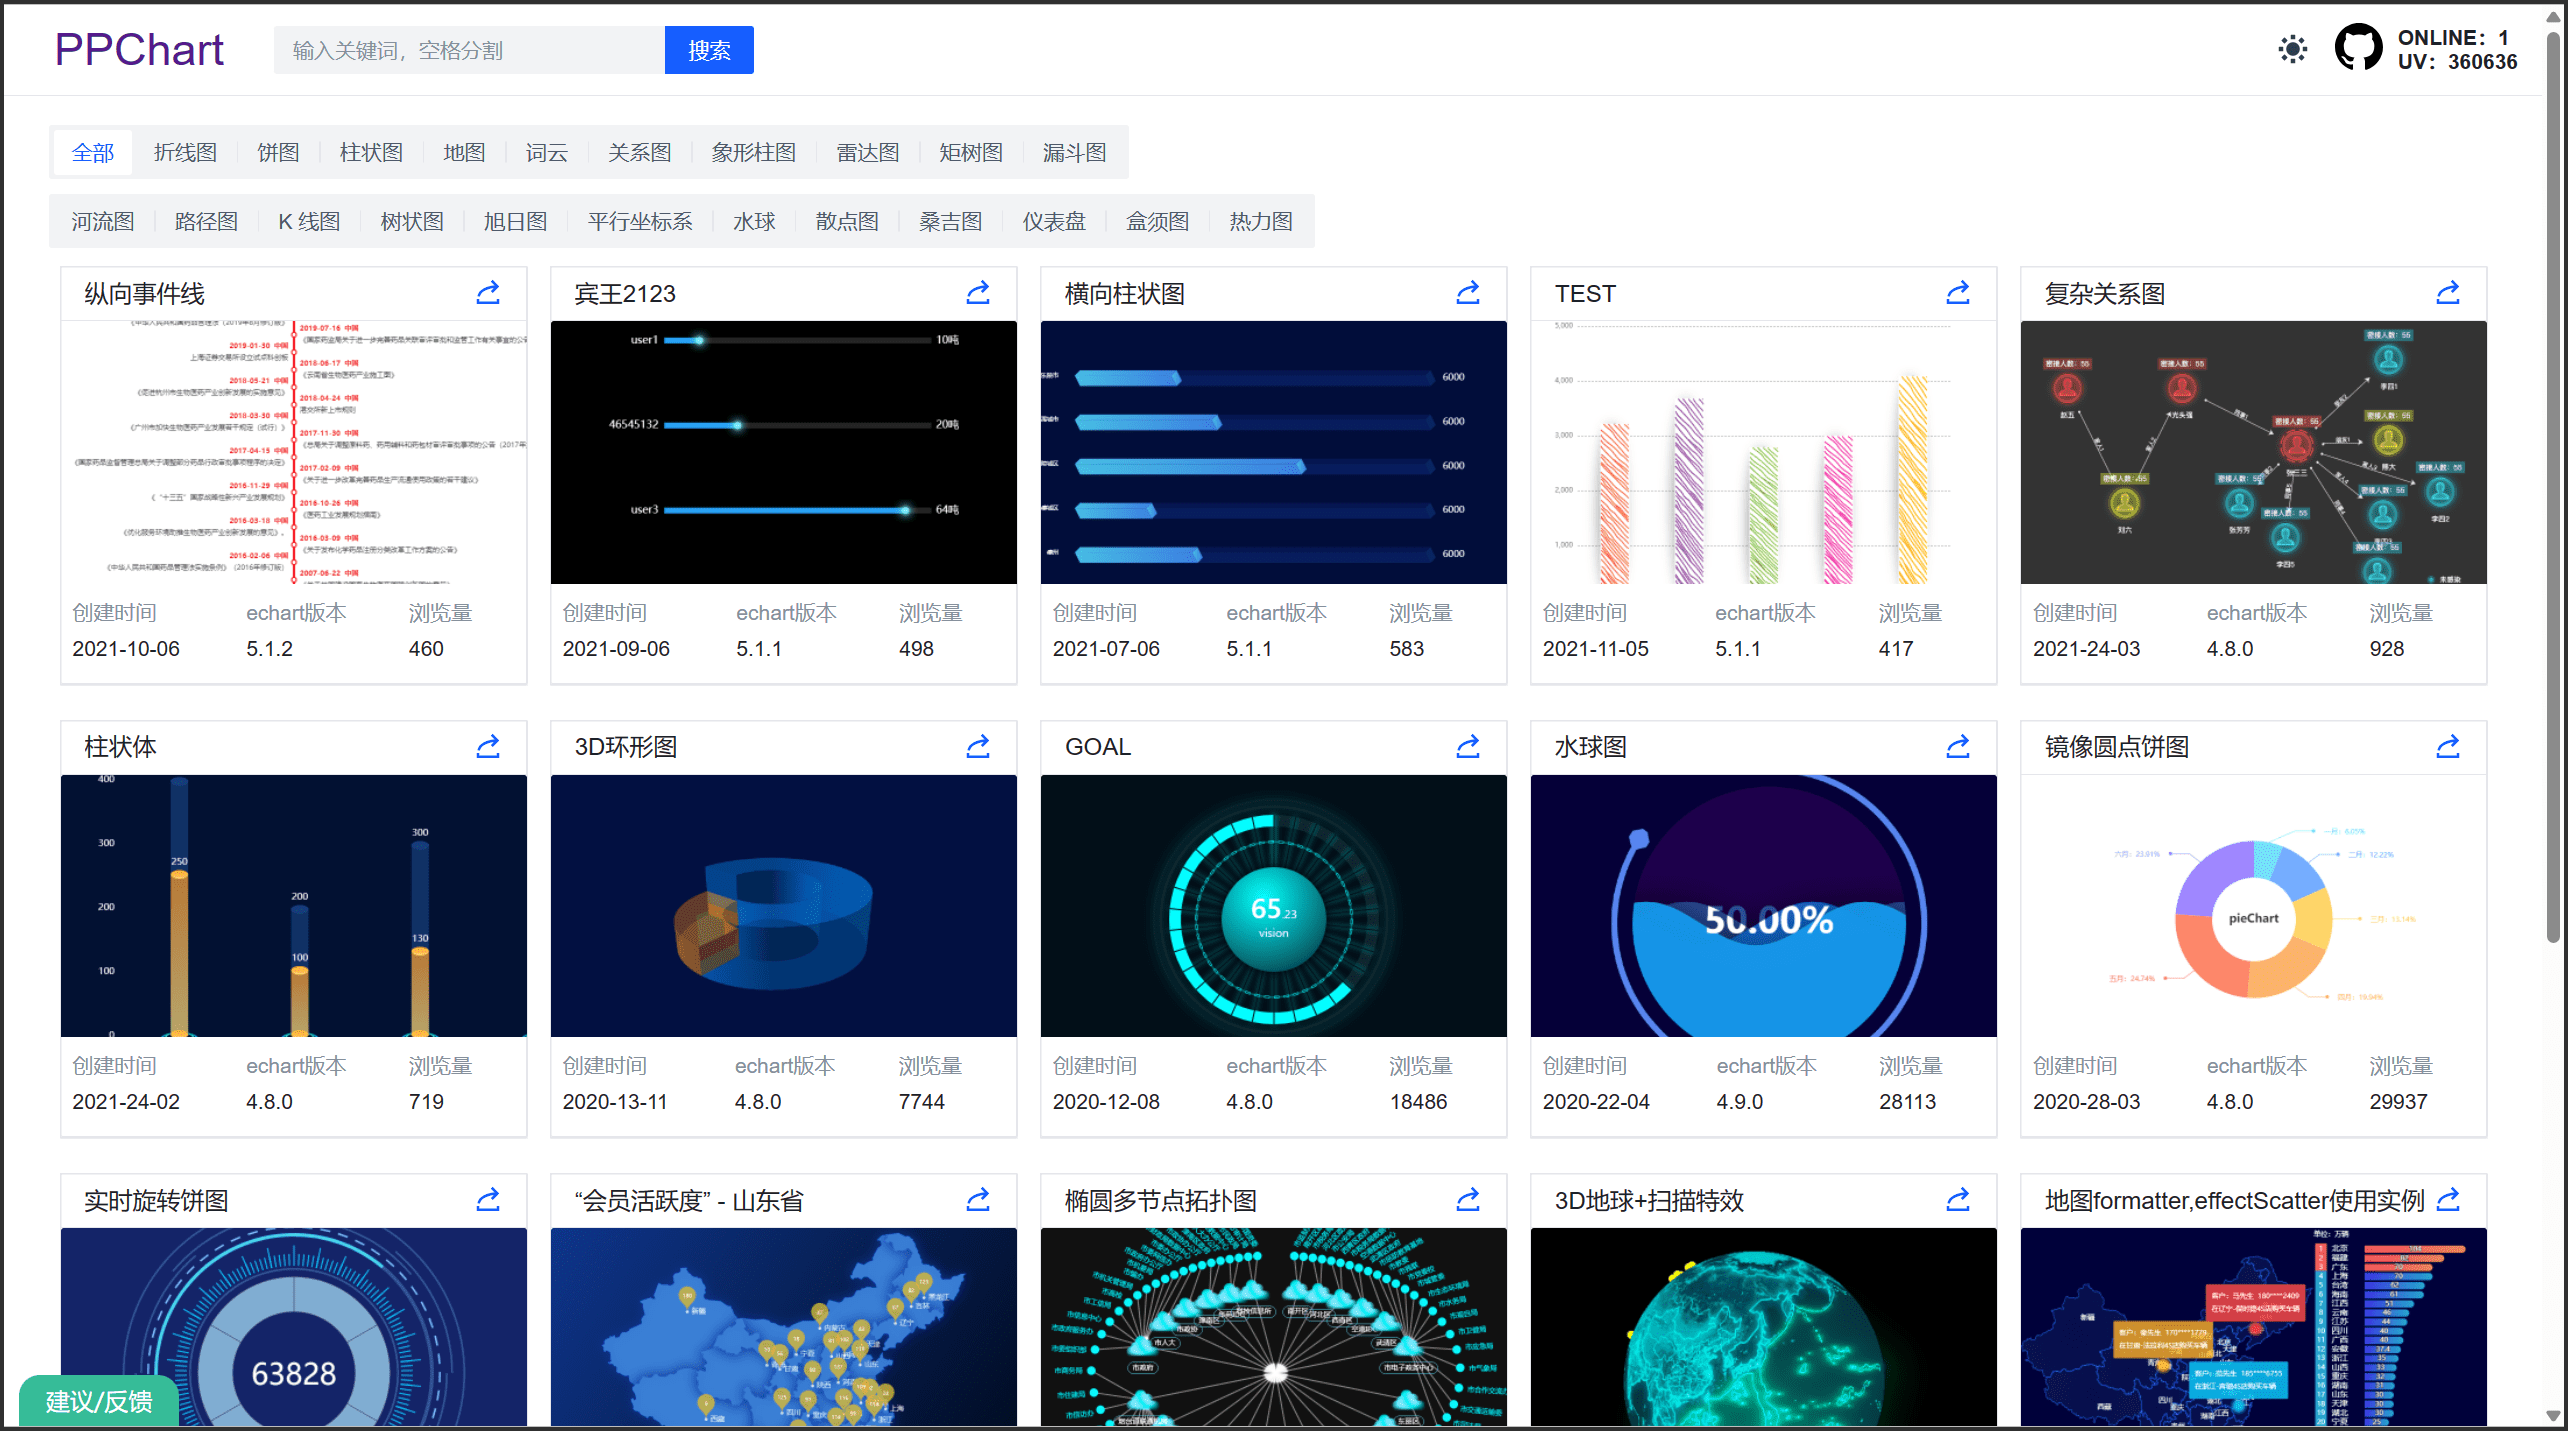Open share icon on 水球图 card
The height and width of the screenshot is (1431, 2568).
click(1958, 747)
